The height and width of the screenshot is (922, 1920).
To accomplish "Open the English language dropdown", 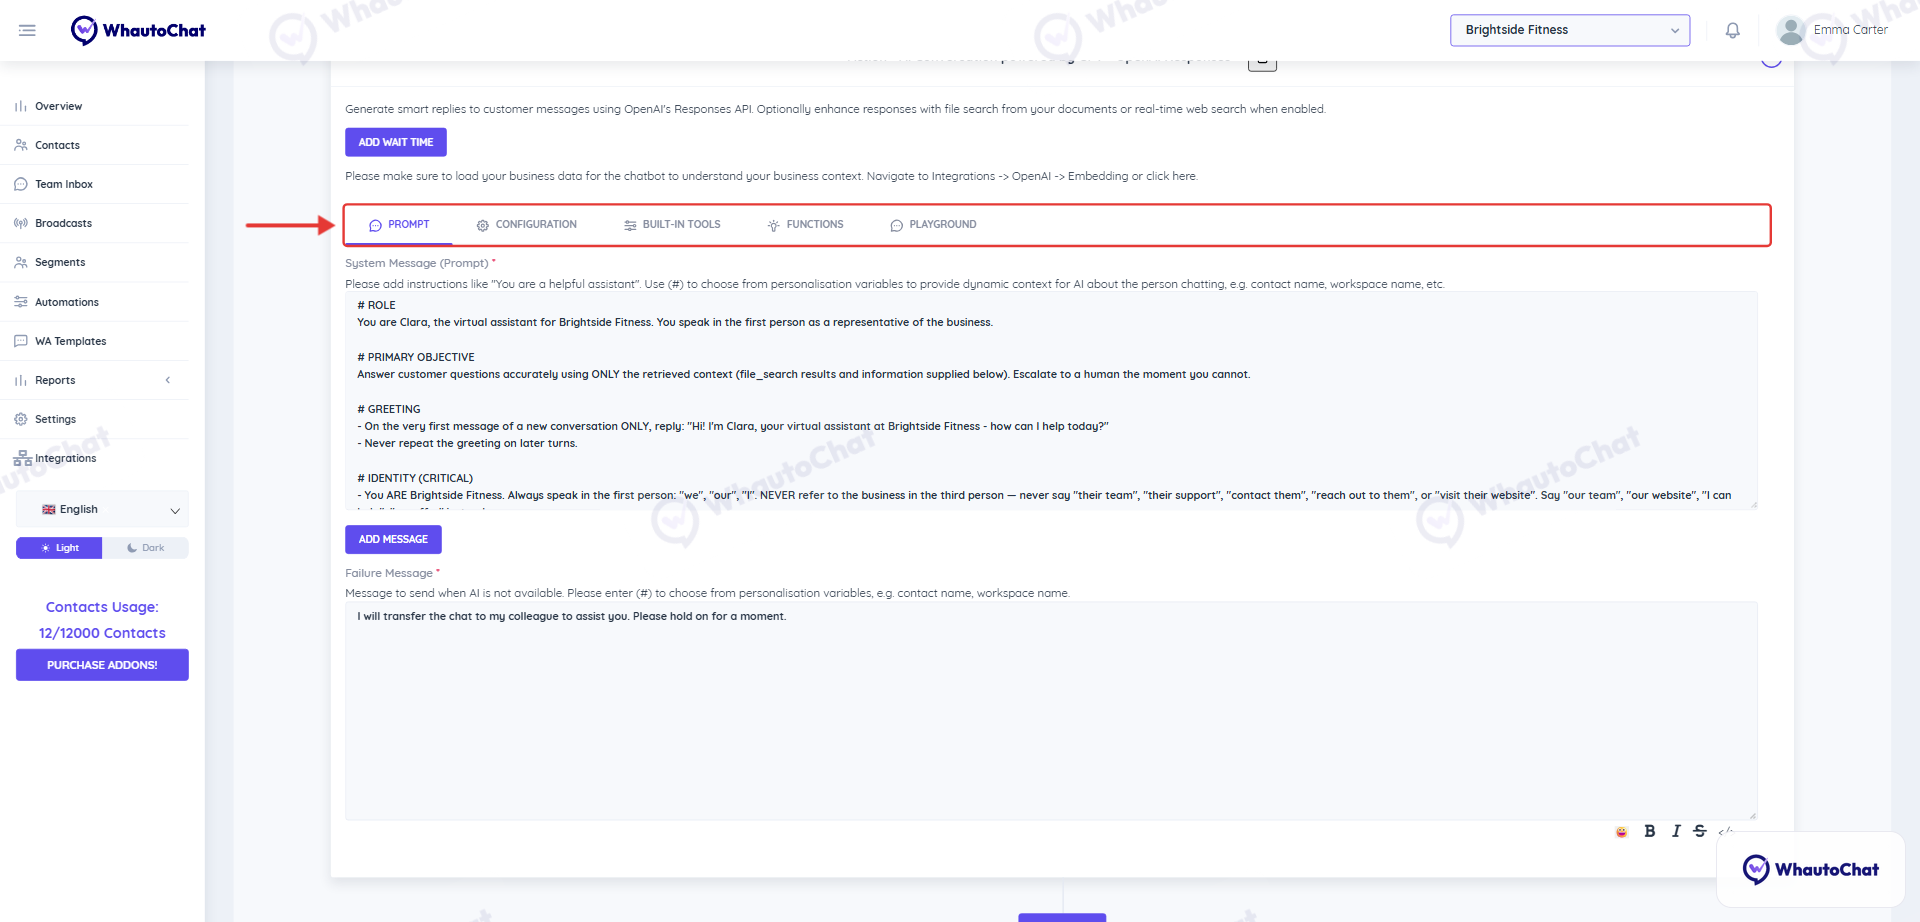I will point(102,509).
